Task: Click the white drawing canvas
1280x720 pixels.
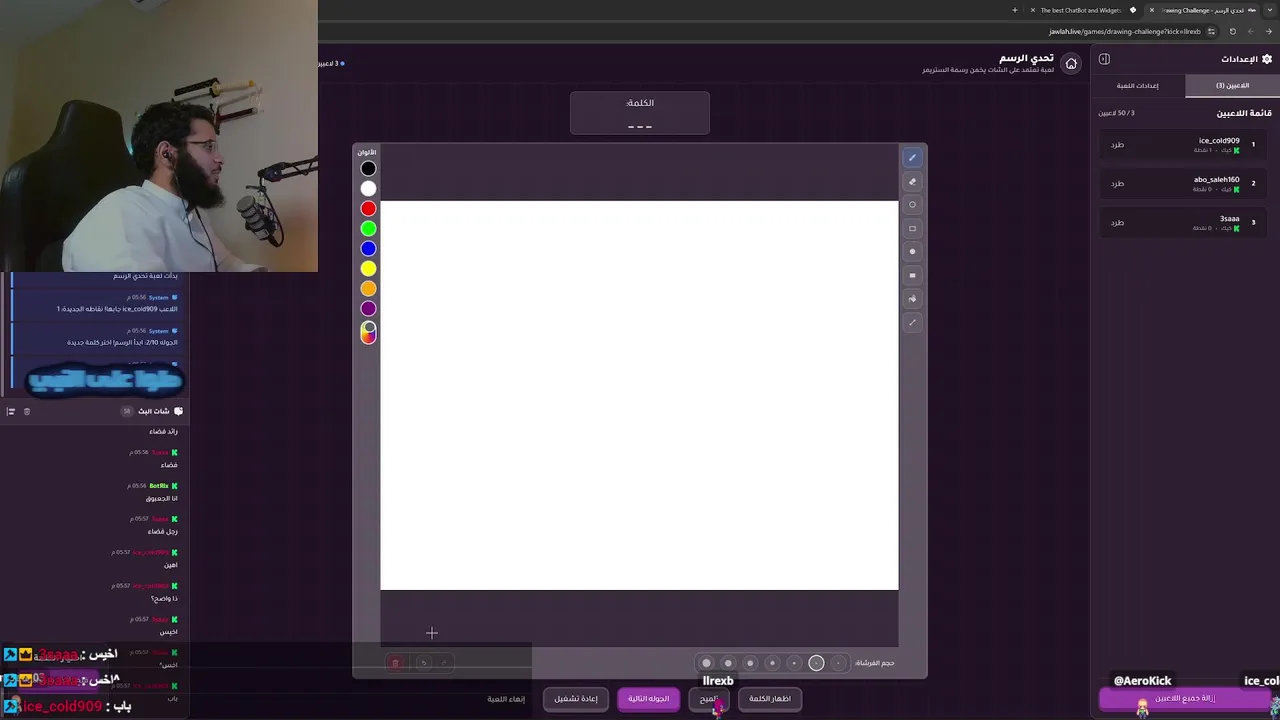Action: pos(639,396)
